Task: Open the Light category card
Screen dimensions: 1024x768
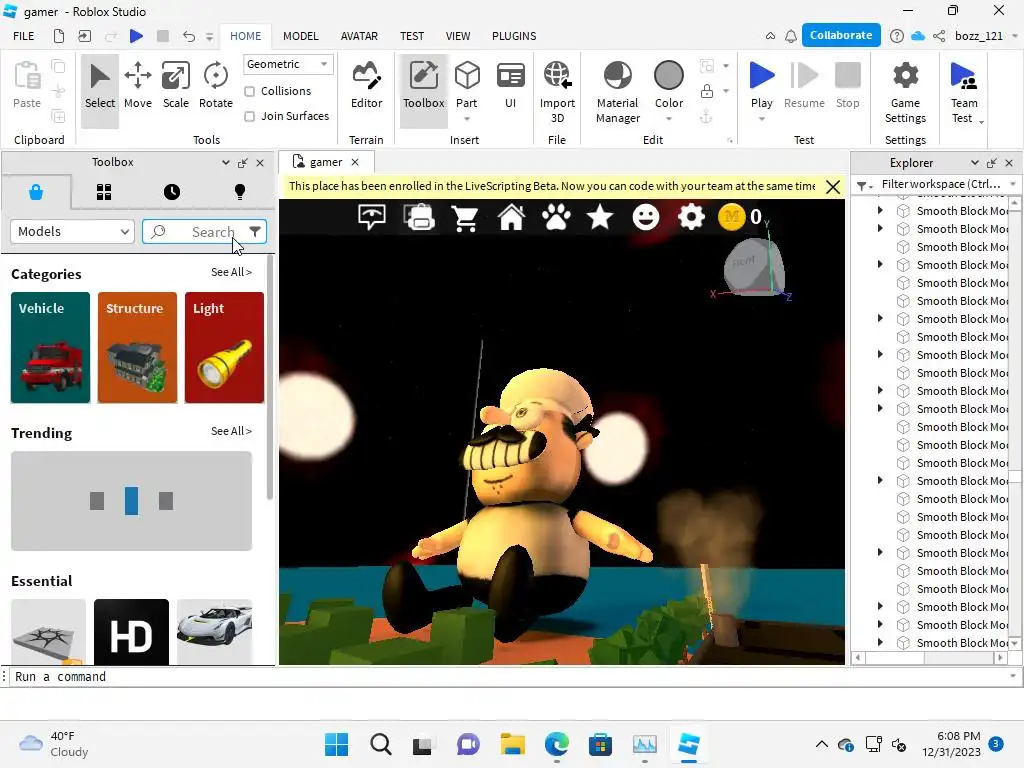Action: tap(224, 347)
